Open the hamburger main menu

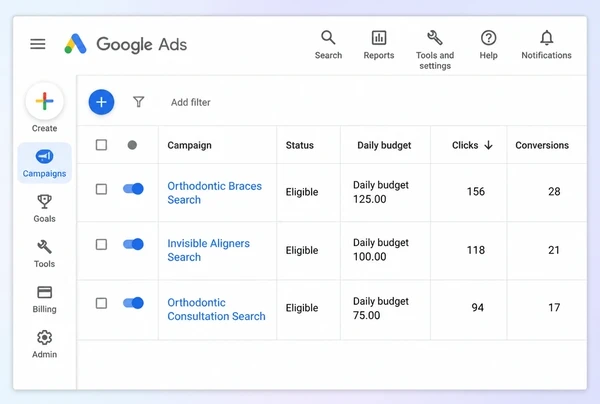(x=38, y=44)
